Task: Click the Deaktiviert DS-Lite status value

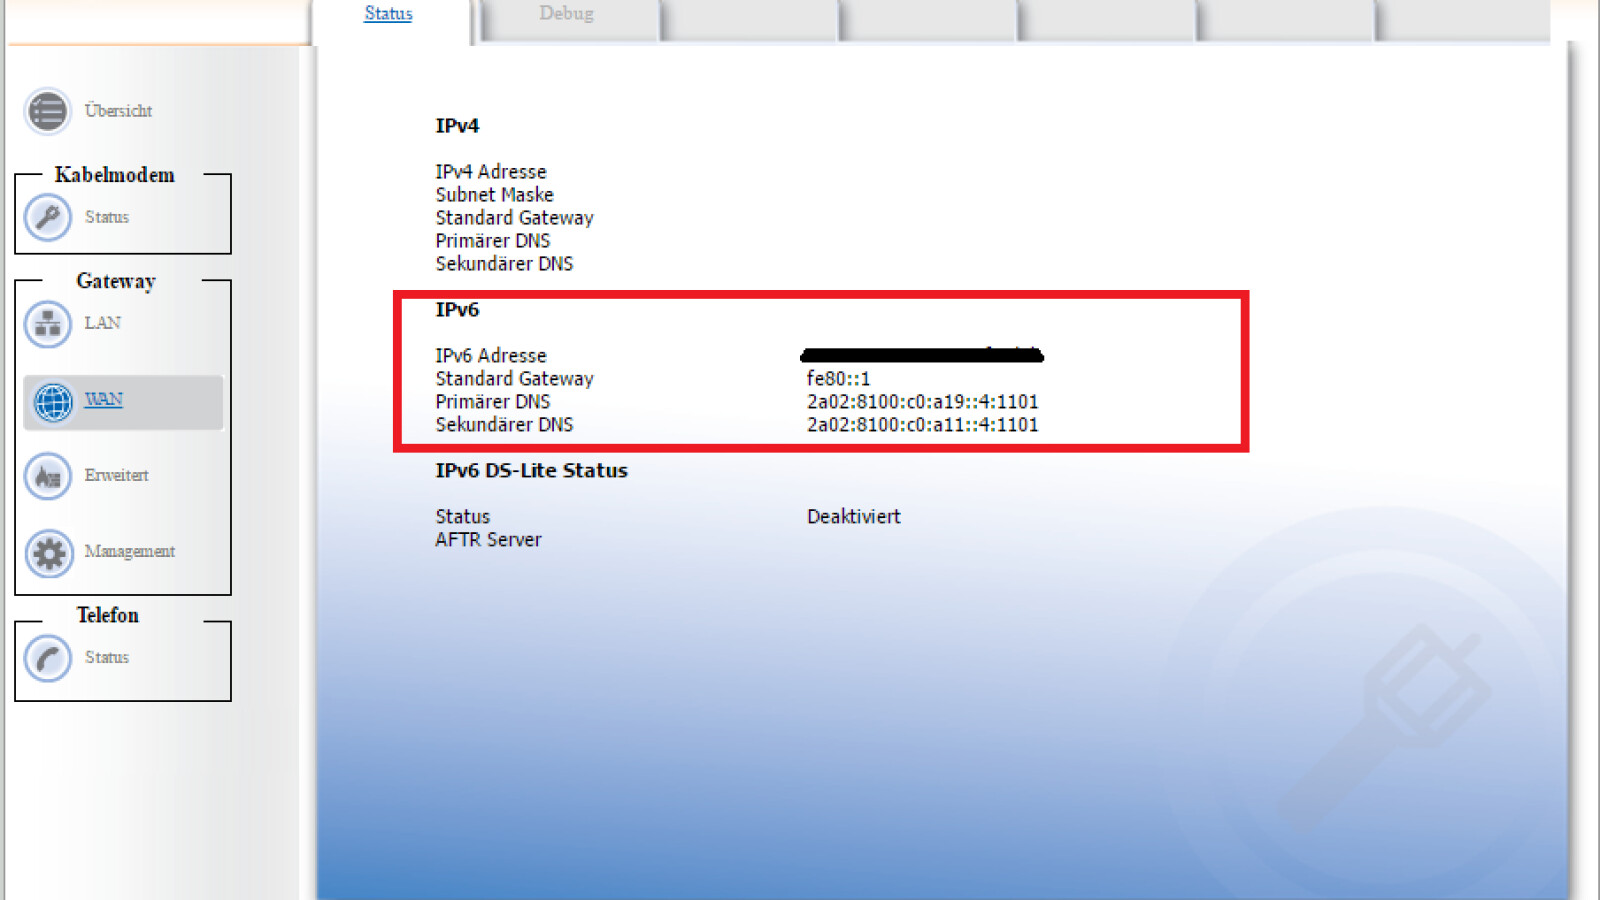Action: [x=853, y=517]
